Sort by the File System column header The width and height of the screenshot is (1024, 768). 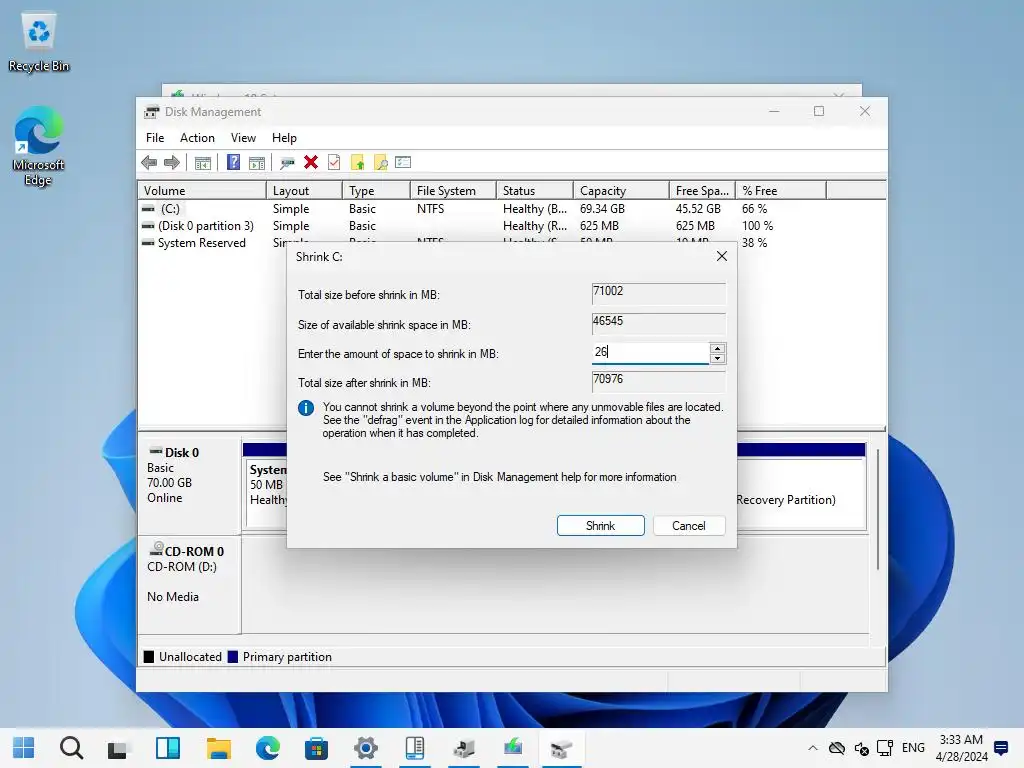coord(453,191)
